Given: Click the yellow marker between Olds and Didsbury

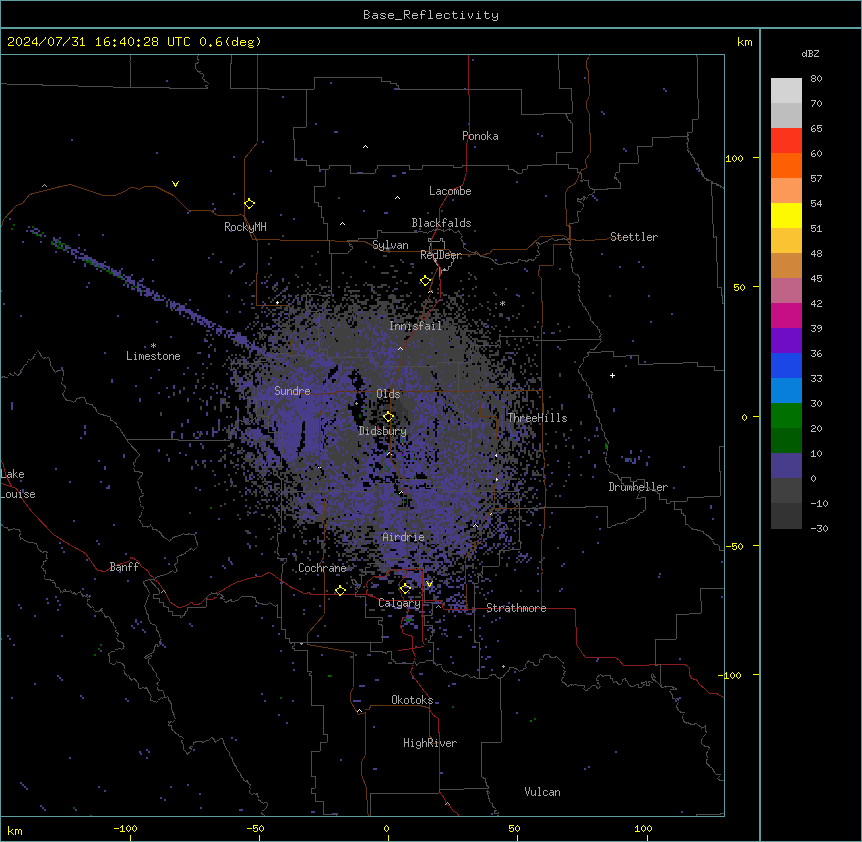Looking at the screenshot, I should click(388, 417).
